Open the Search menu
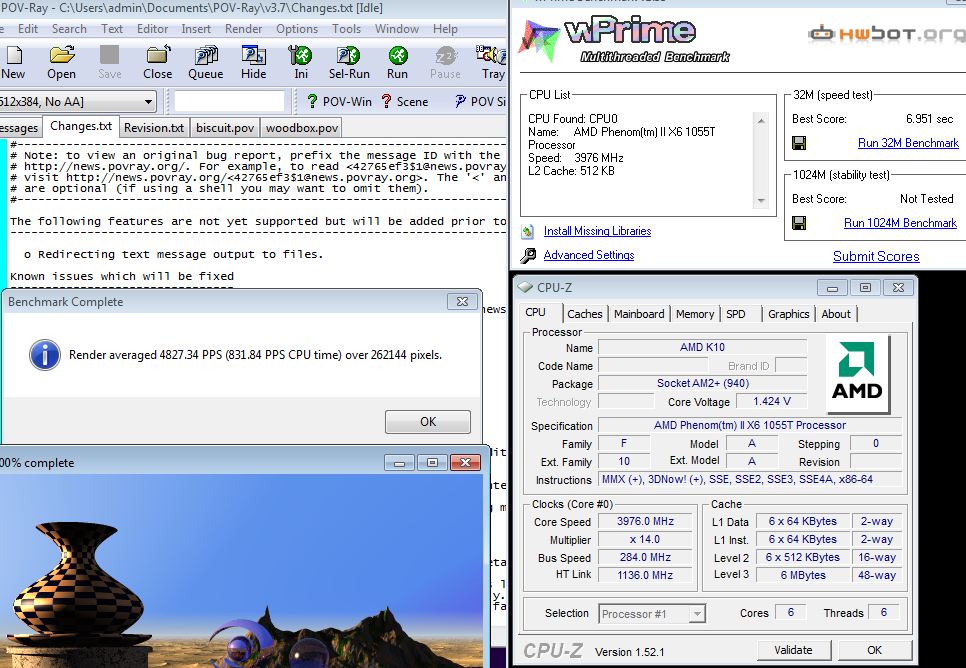This screenshot has width=966, height=668. (x=69, y=29)
